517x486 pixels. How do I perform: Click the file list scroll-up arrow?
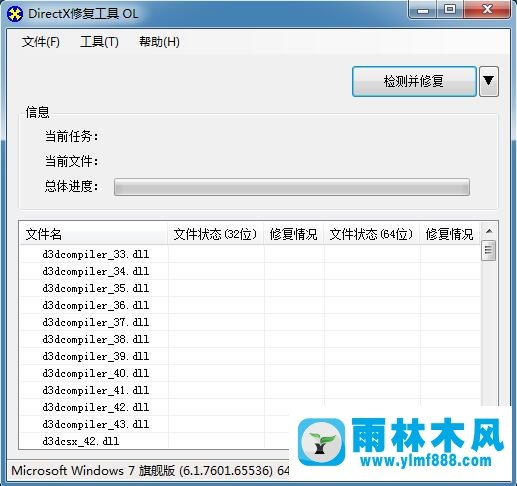tap(489, 231)
